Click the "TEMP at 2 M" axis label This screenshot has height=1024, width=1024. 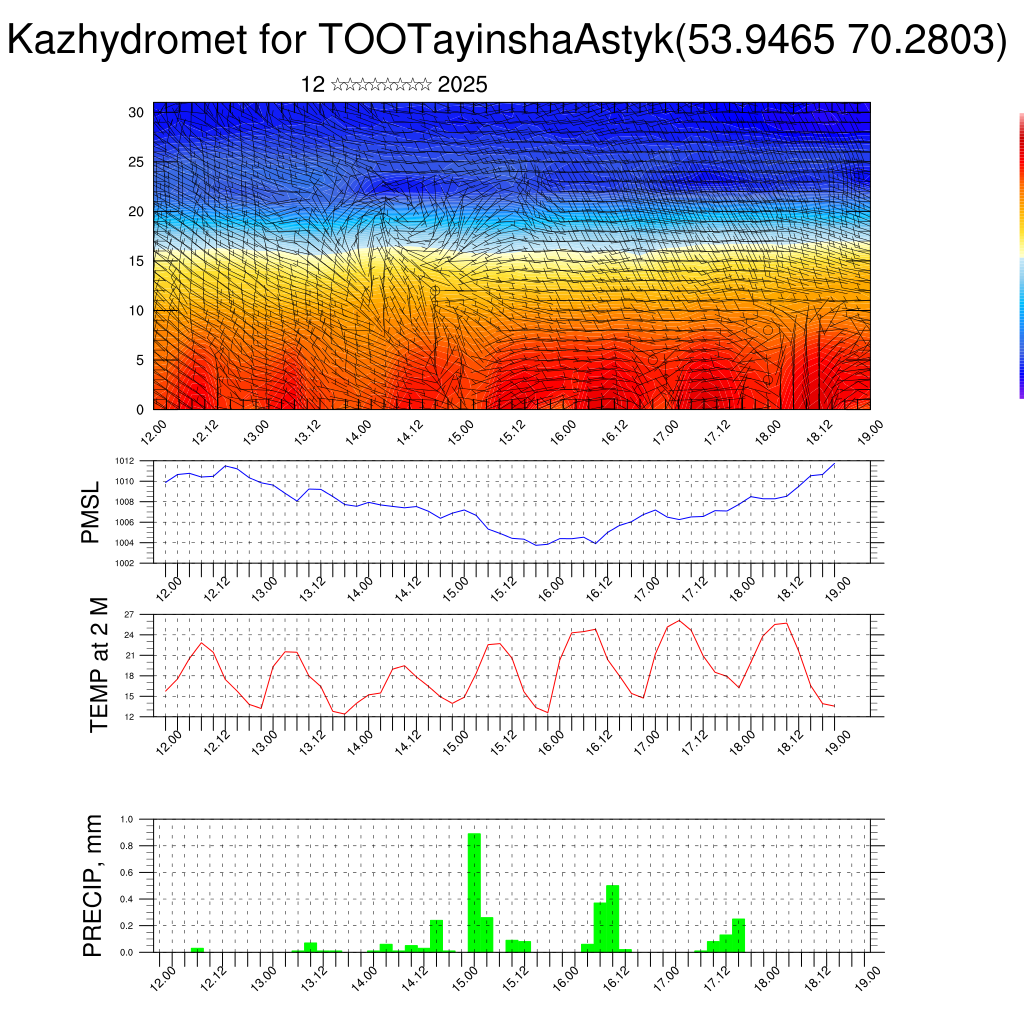tap(98, 665)
